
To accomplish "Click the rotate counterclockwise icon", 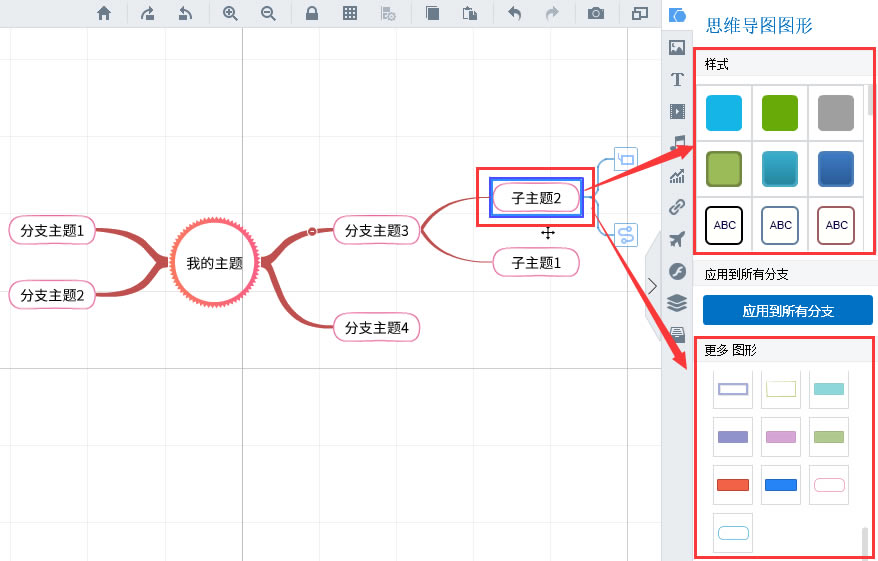I will coord(185,13).
